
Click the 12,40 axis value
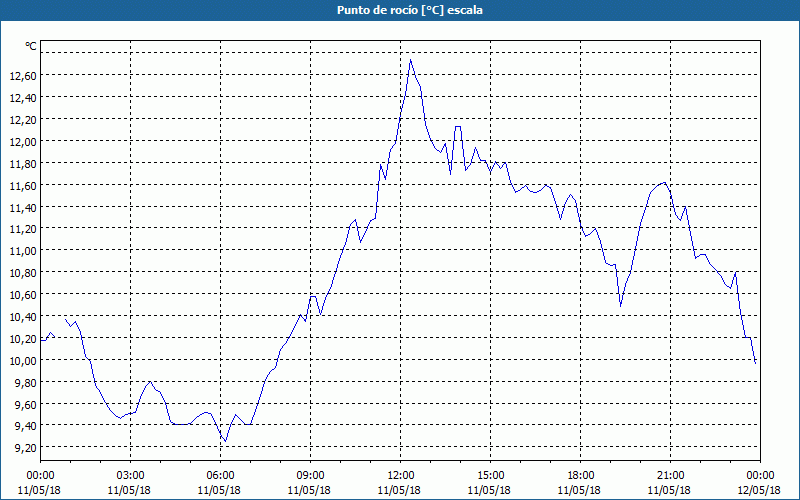(23, 97)
